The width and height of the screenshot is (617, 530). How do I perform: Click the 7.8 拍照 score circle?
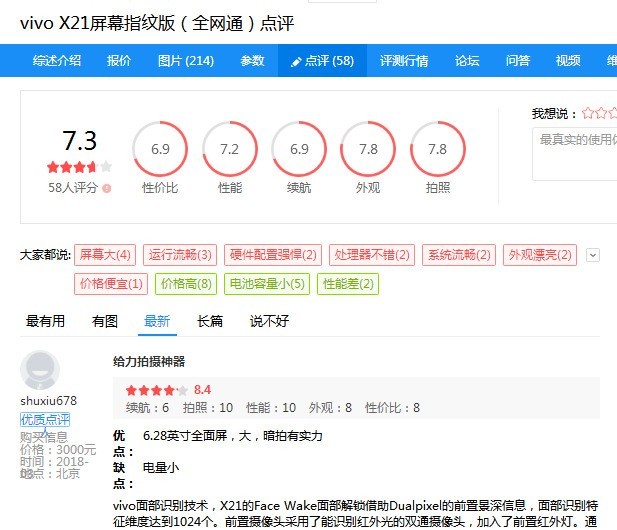(438, 149)
